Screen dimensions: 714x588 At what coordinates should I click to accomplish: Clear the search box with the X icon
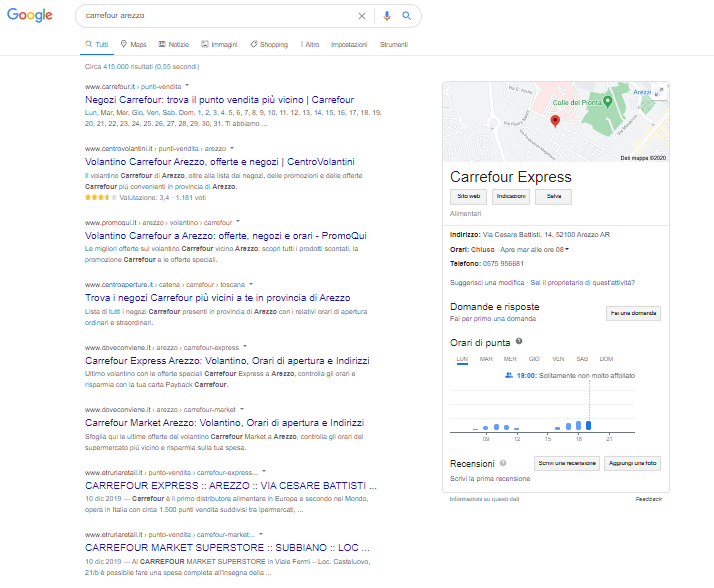click(x=362, y=16)
